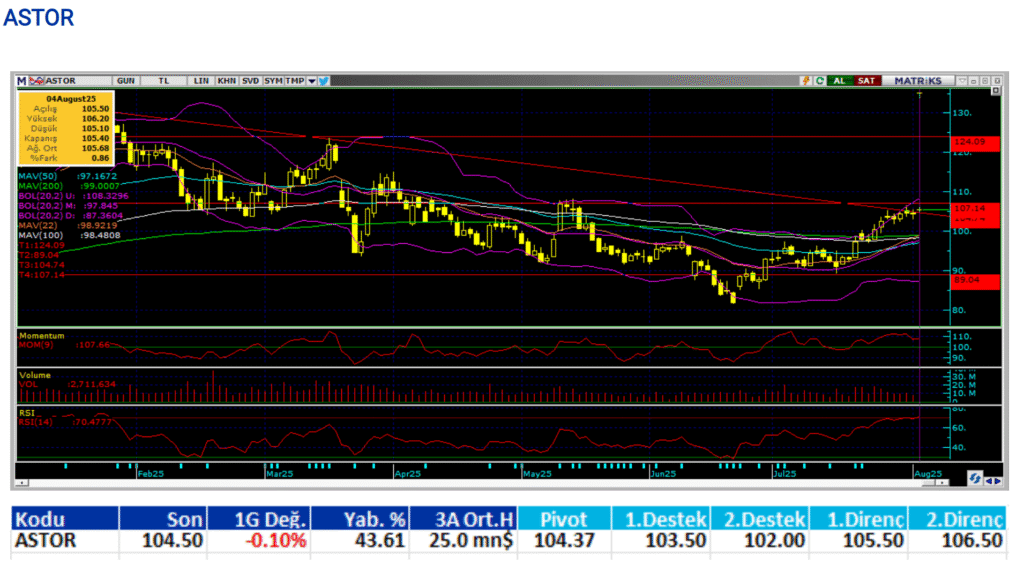Click the lightning bolt quick-order icon
The height and width of the screenshot is (564, 1024).
coord(806,80)
